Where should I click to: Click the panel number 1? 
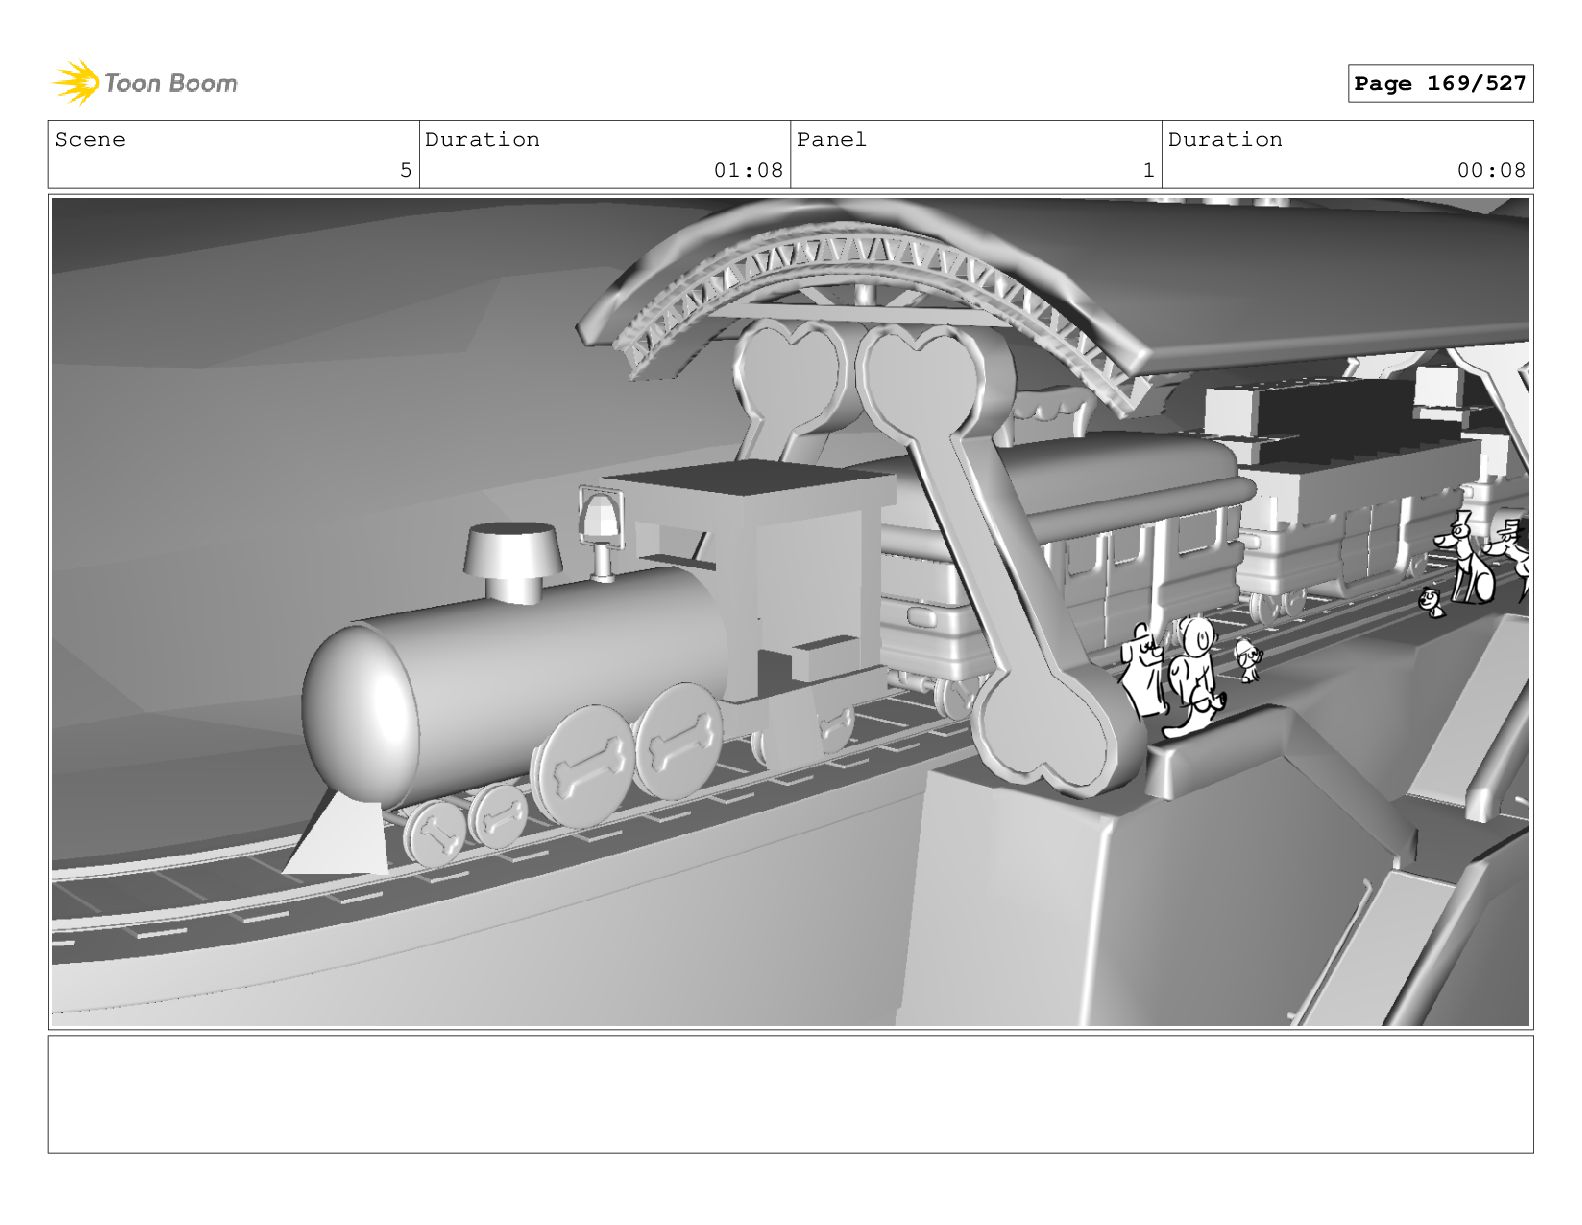pyautogui.click(x=1149, y=170)
